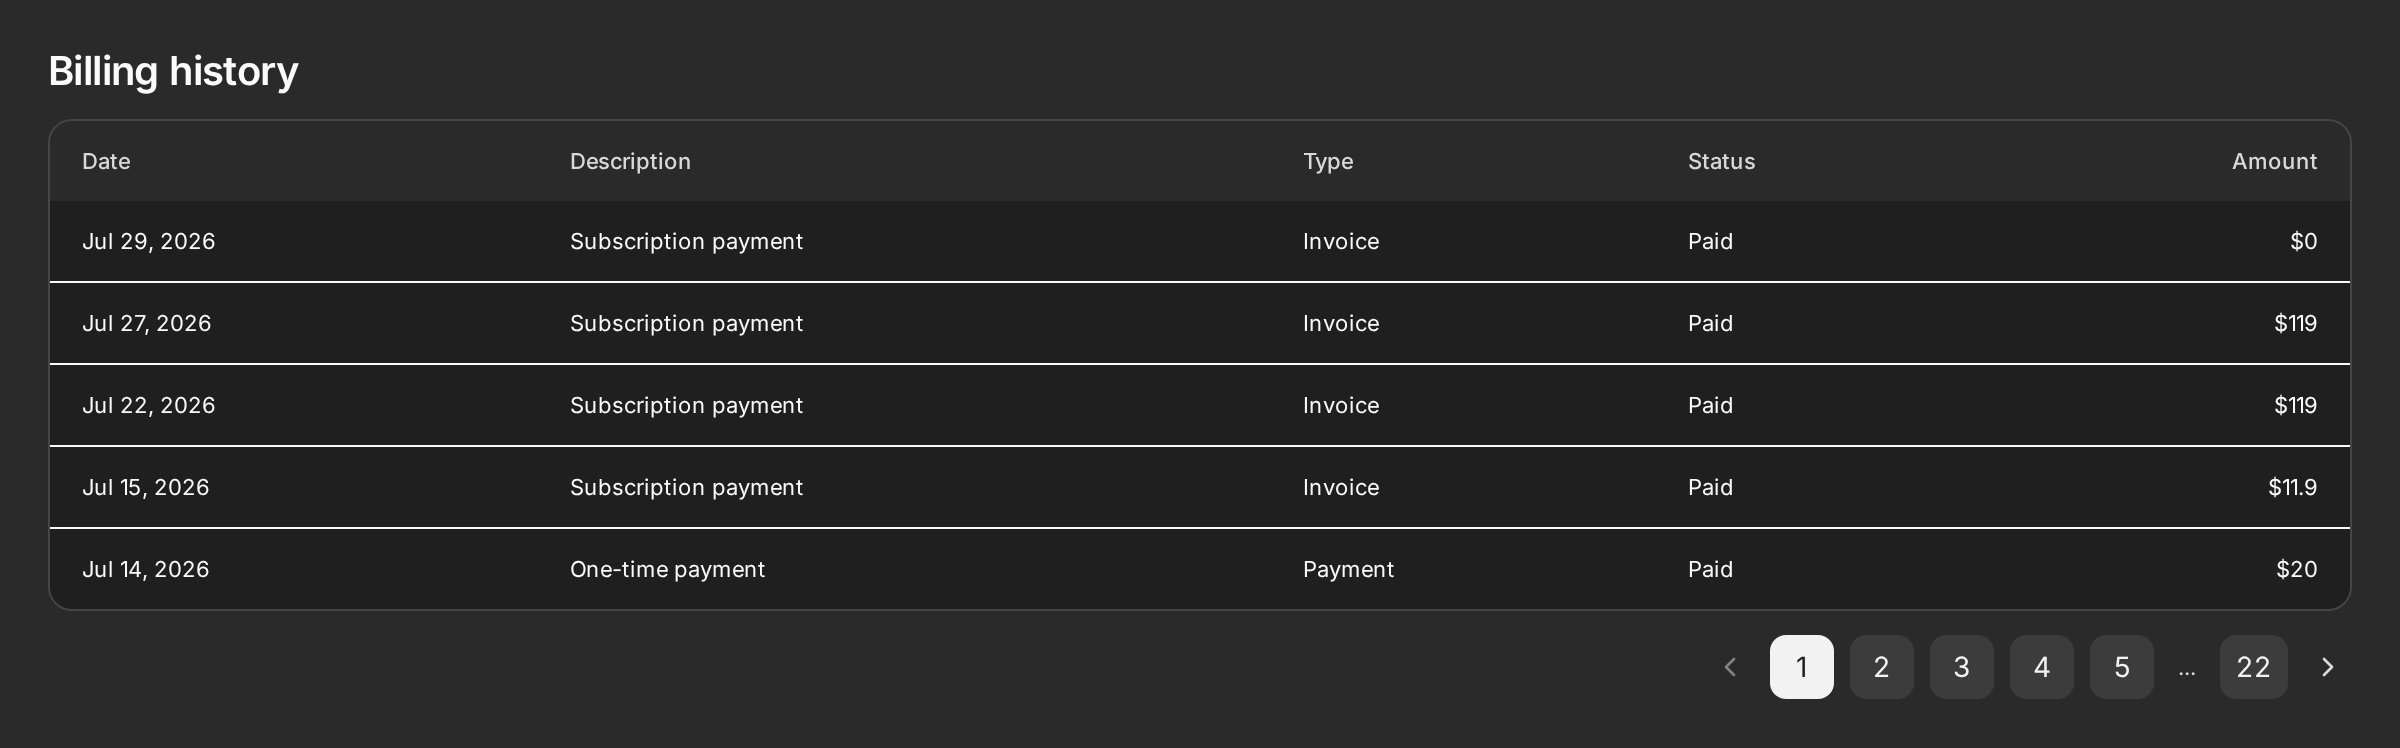2400x748 pixels.
Task: Click the Amount column header
Action: (2274, 161)
